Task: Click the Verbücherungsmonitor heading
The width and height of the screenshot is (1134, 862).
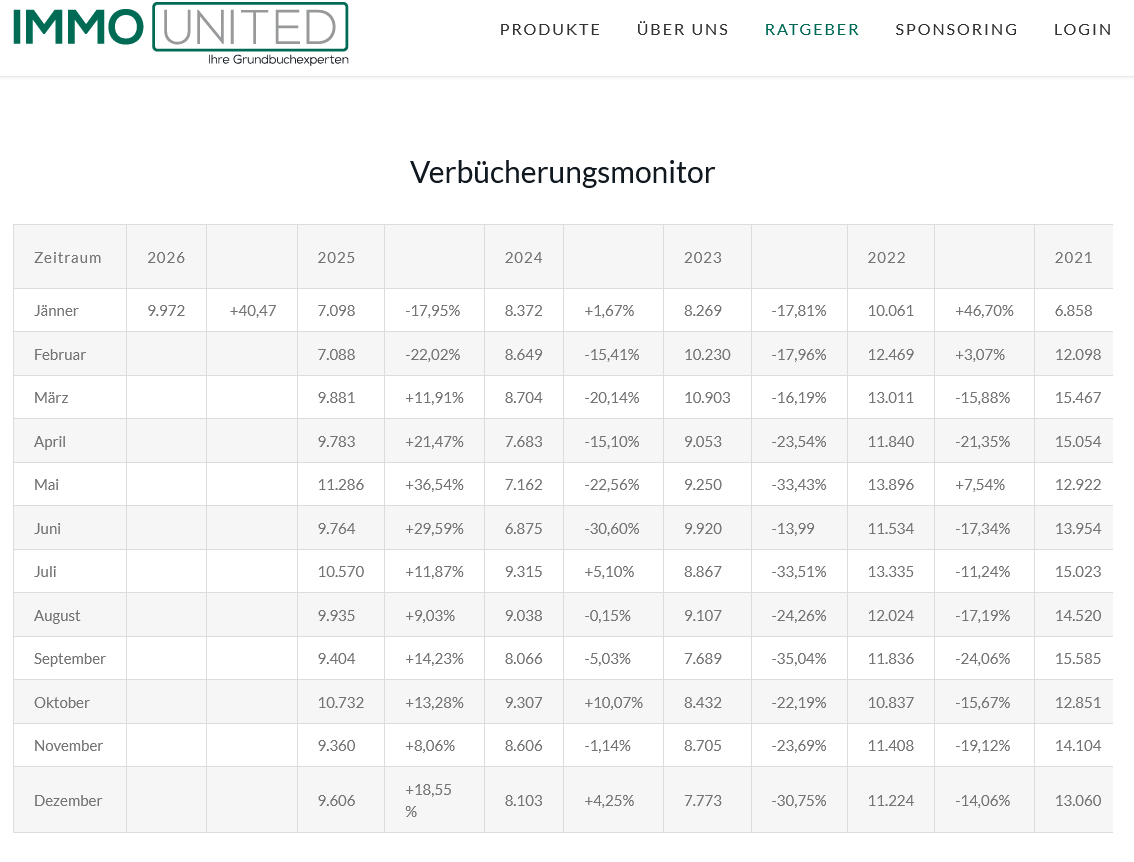Action: click(x=562, y=173)
